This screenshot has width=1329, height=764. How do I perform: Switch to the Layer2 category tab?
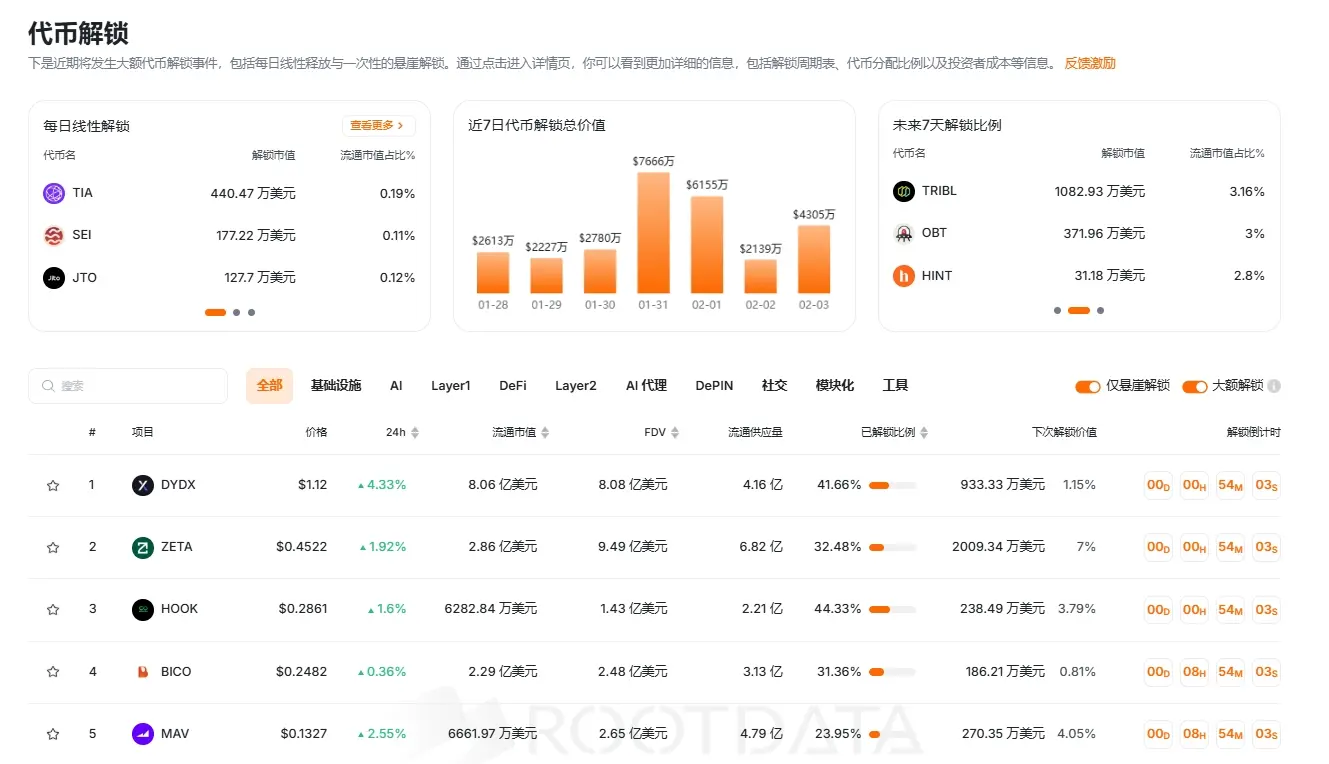pos(576,386)
